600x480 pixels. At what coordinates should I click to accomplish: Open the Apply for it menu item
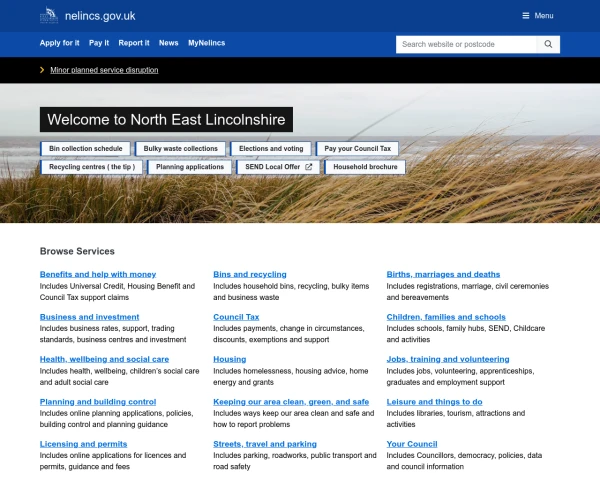59,43
